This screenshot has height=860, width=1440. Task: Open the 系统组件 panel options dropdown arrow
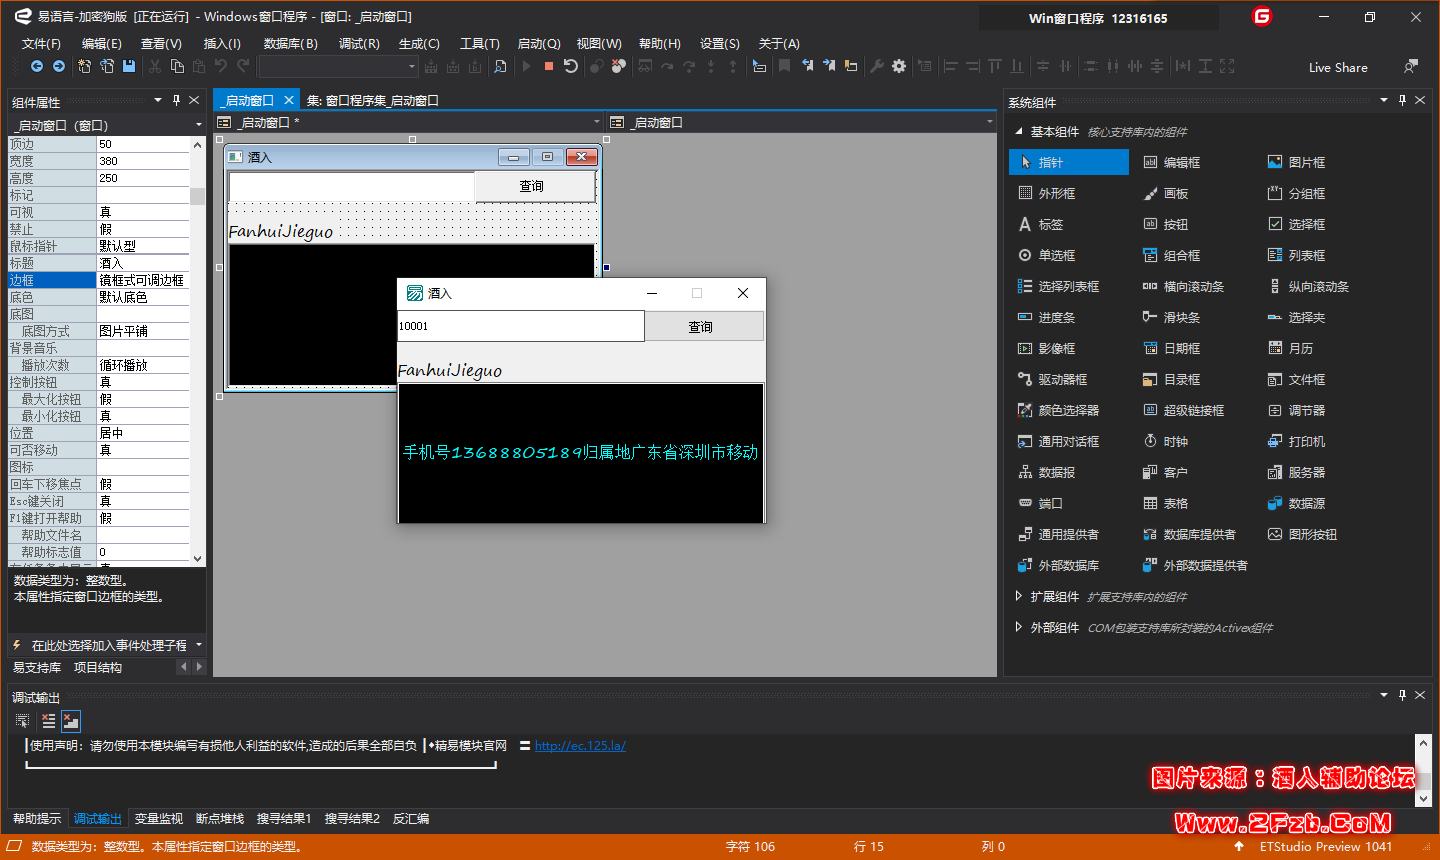coord(1384,101)
